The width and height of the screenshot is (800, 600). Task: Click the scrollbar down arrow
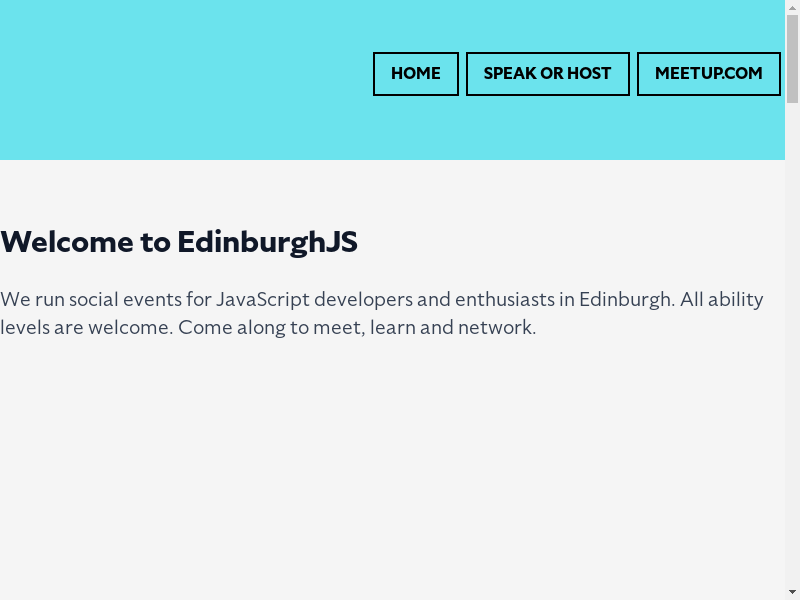click(792, 592)
